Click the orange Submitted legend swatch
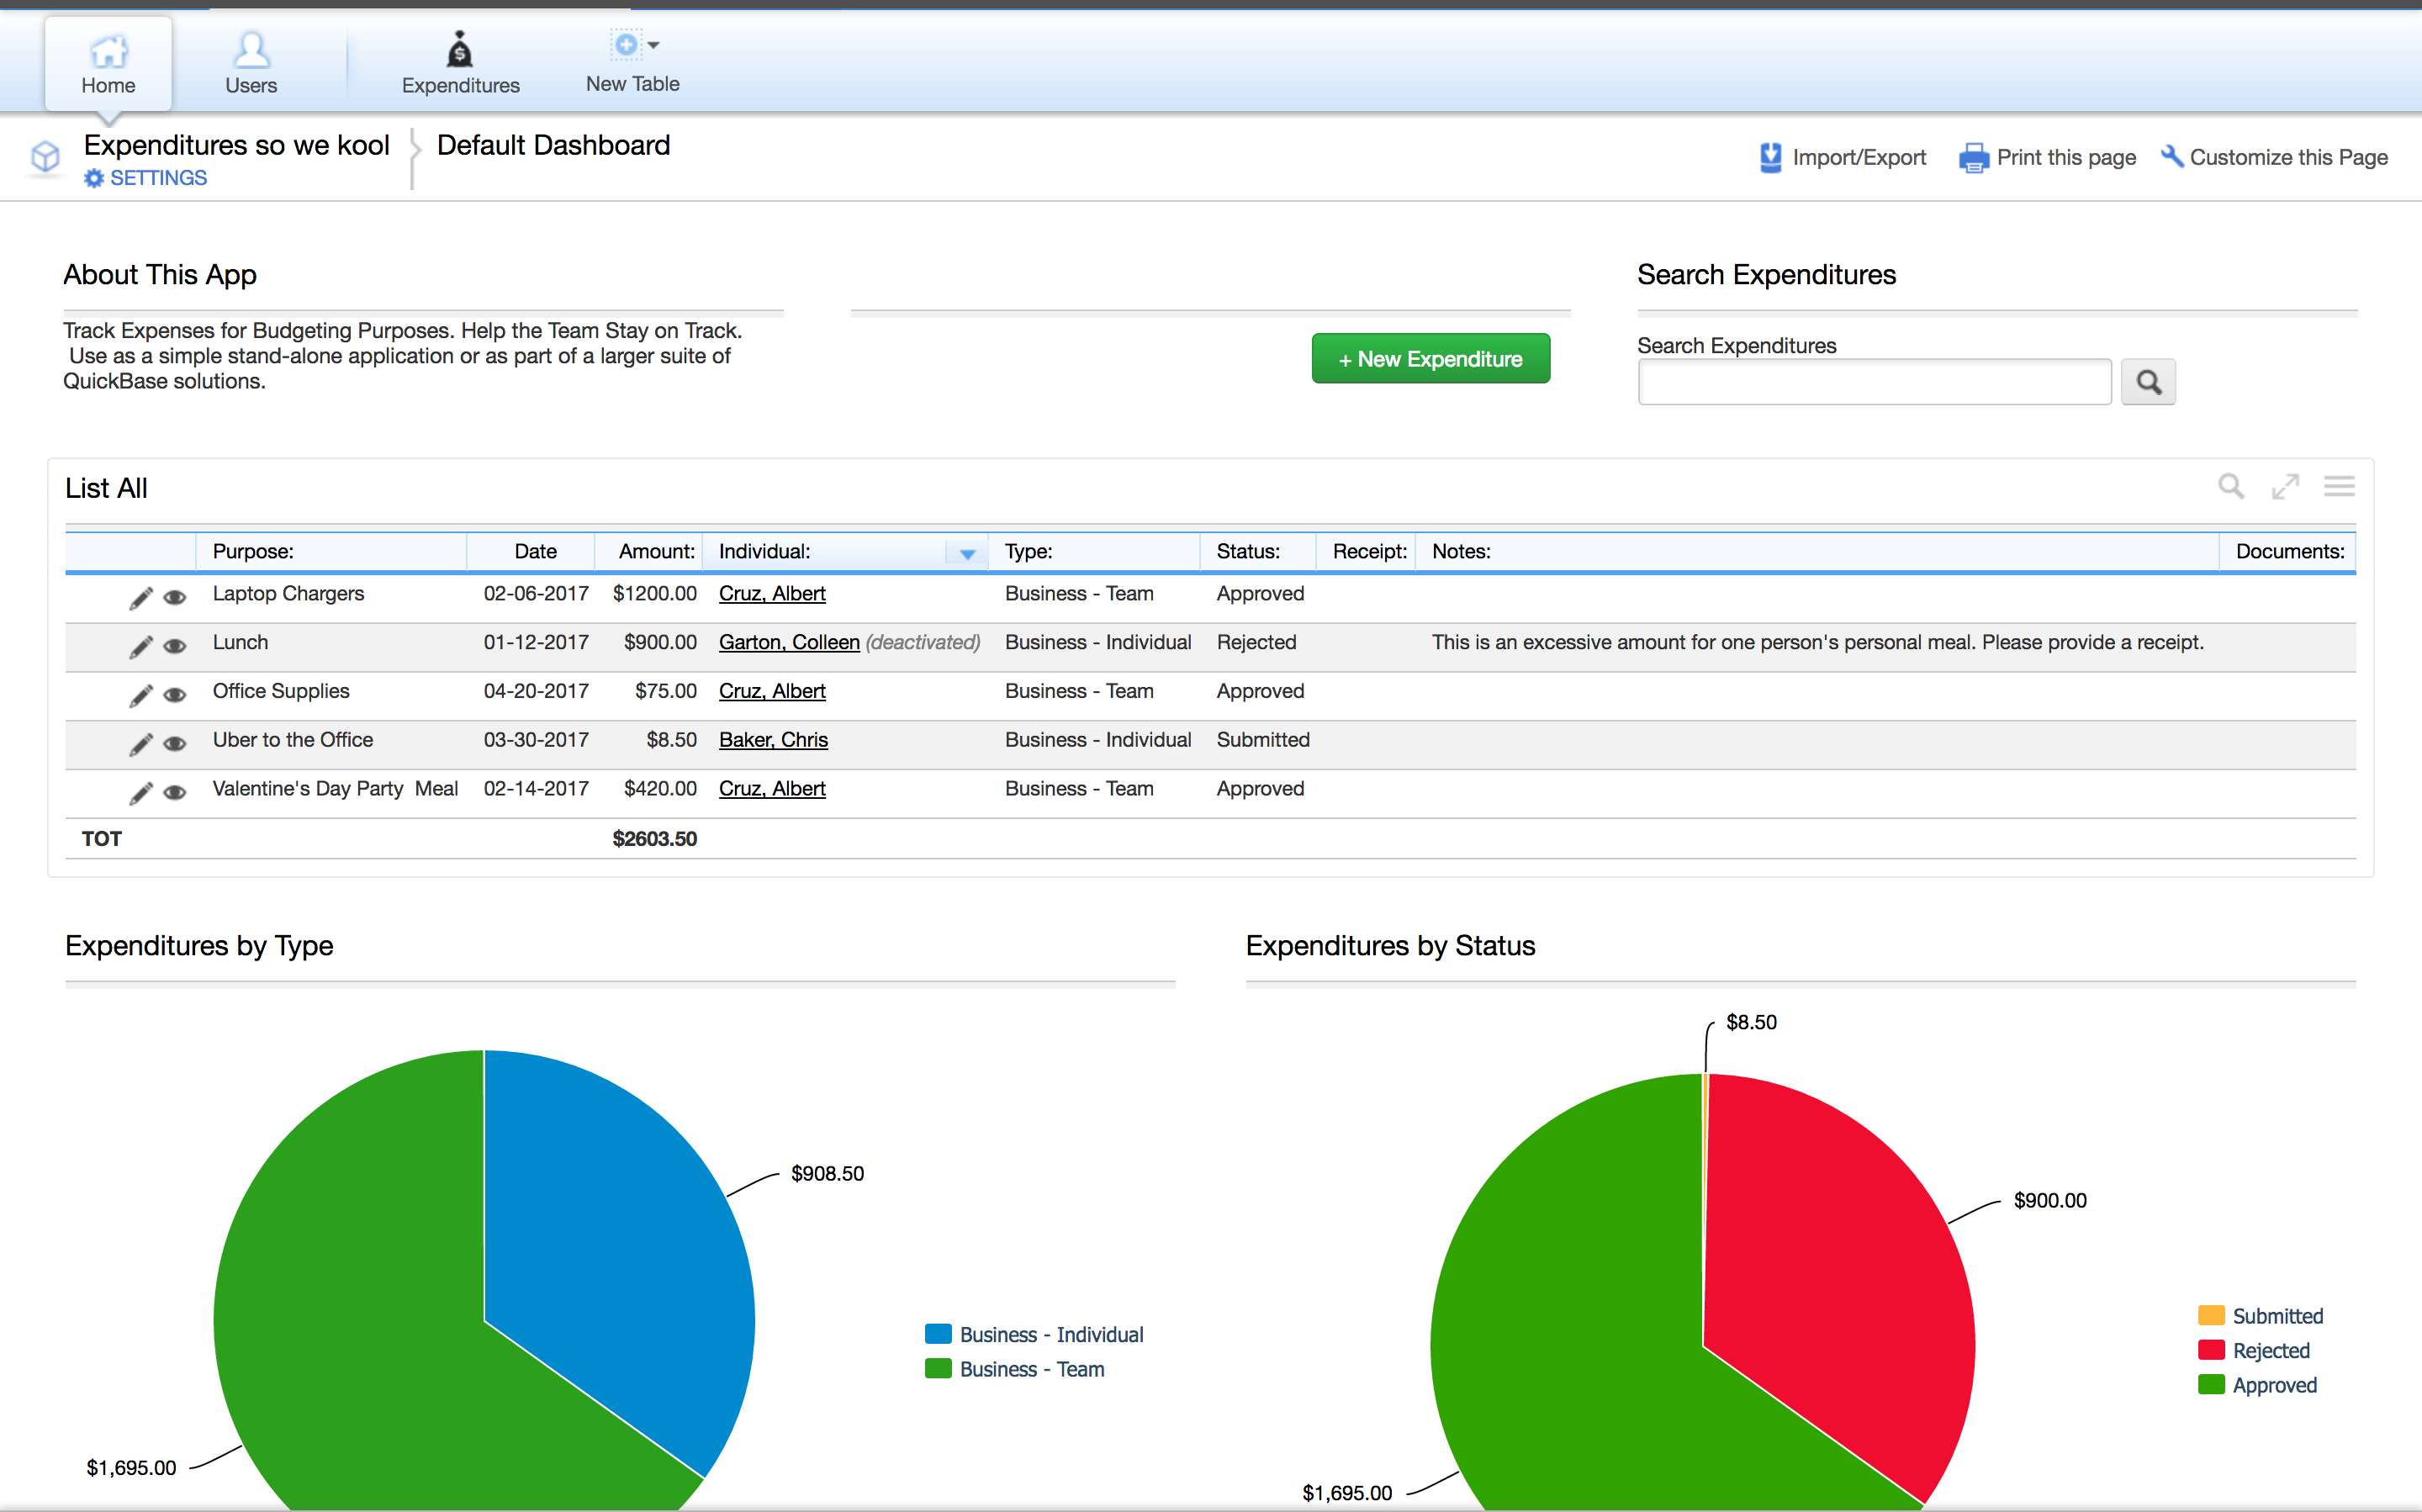 pyautogui.click(x=2211, y=1315)
